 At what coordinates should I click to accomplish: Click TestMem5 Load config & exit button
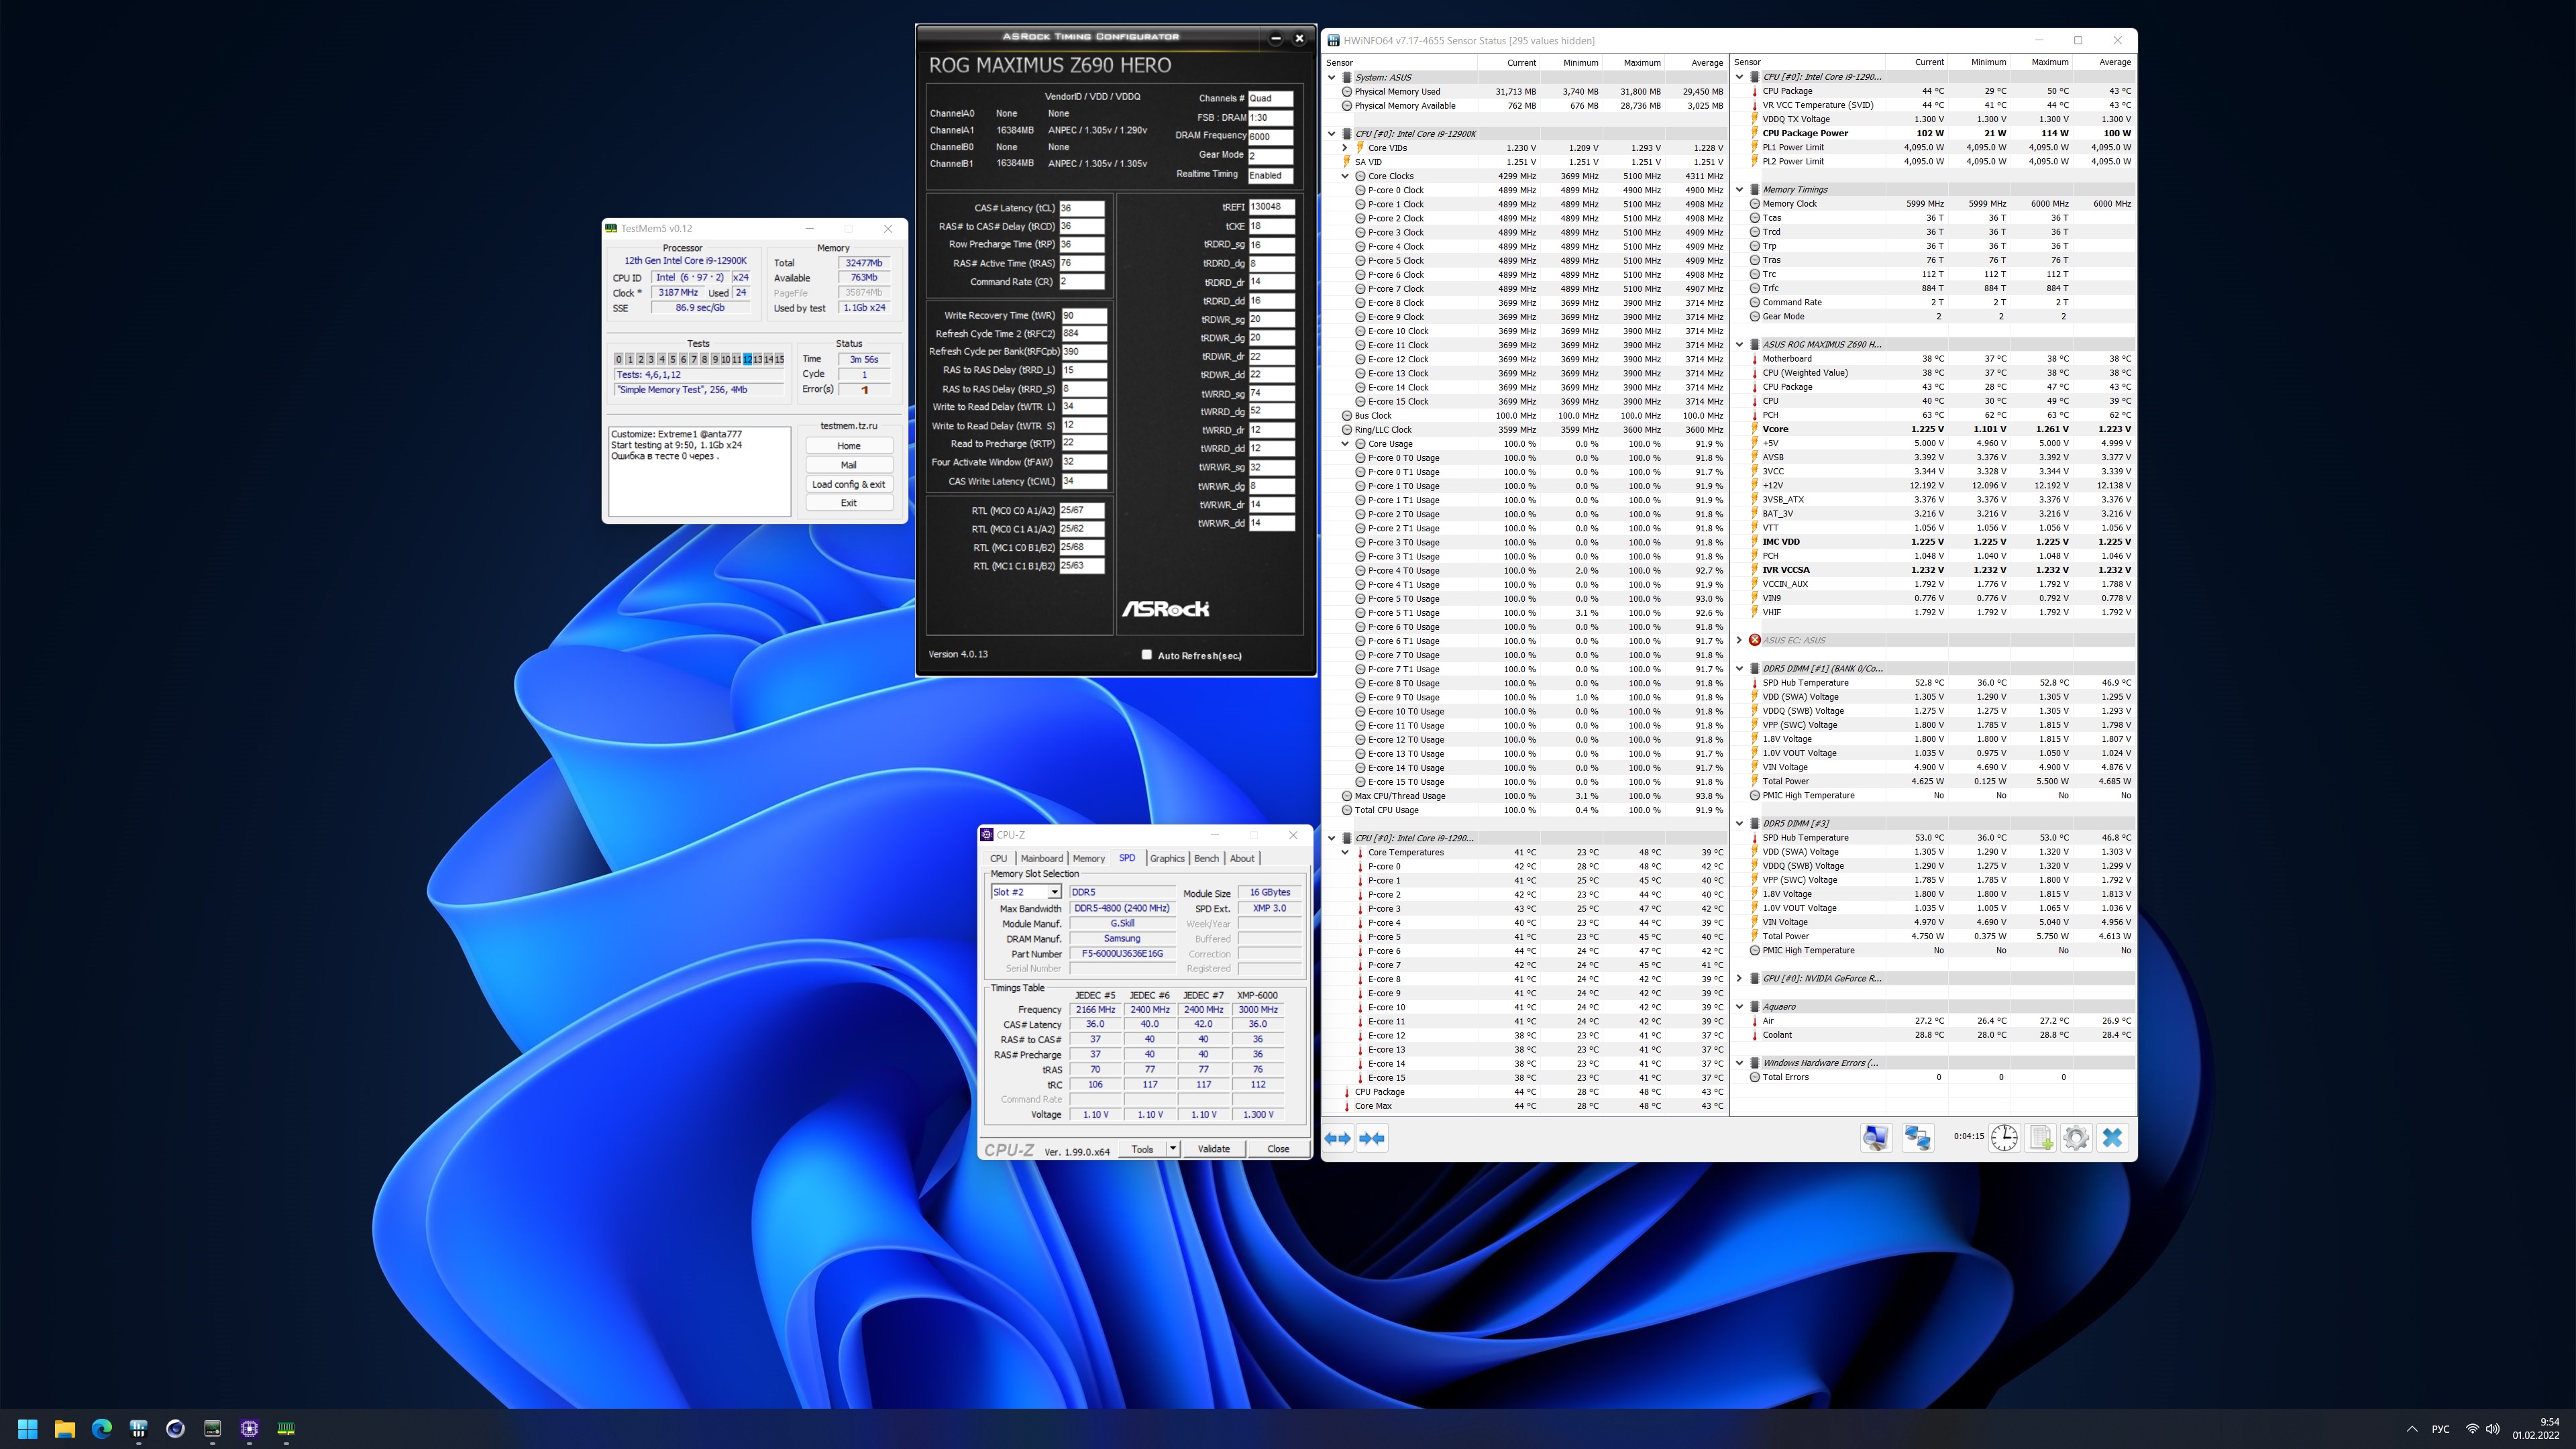pos(848,484)
